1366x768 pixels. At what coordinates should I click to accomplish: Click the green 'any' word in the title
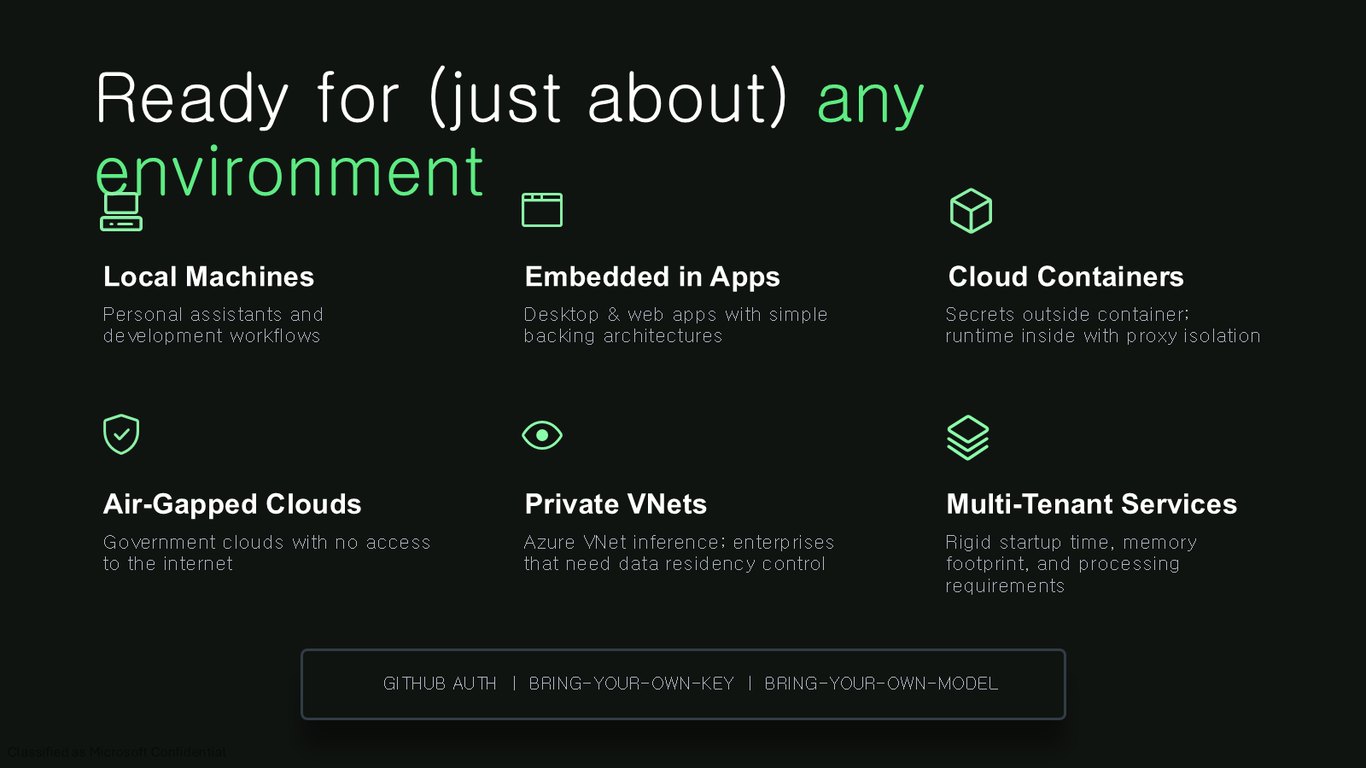(x=870, y=104)
